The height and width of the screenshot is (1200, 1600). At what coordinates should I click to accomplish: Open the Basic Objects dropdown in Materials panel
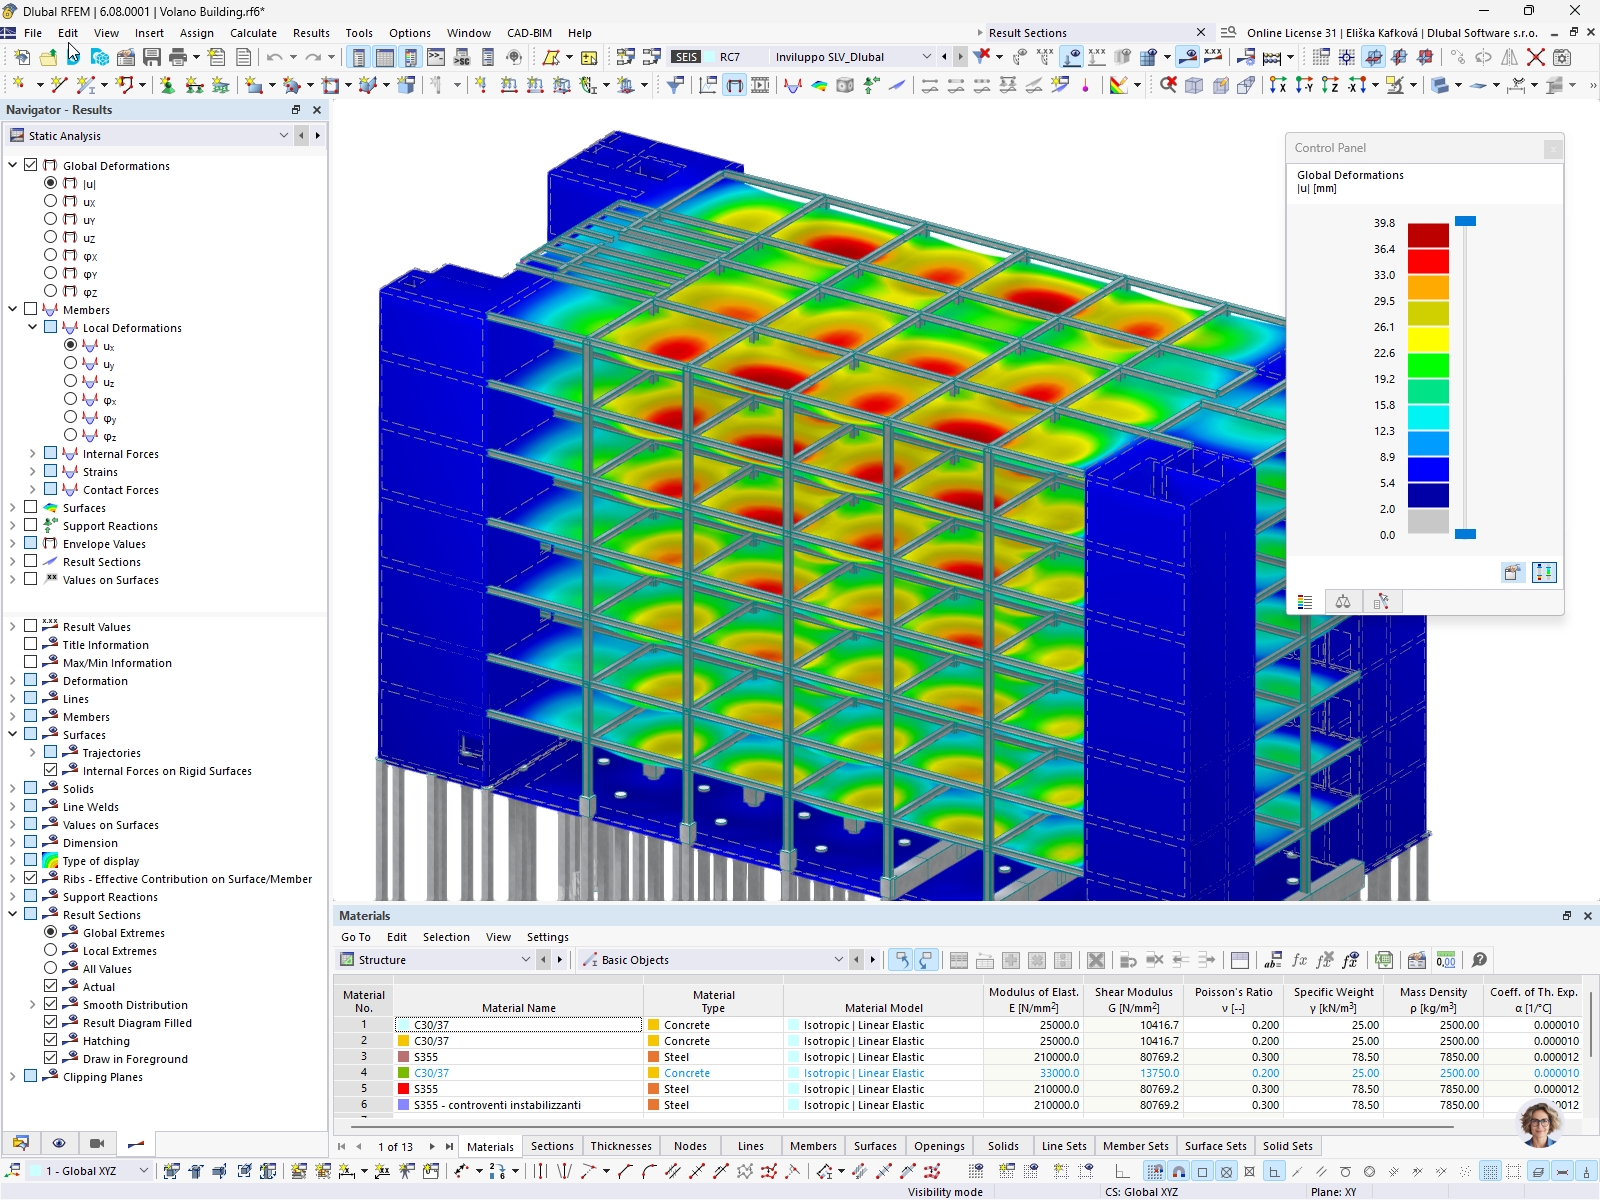(838, 959)
